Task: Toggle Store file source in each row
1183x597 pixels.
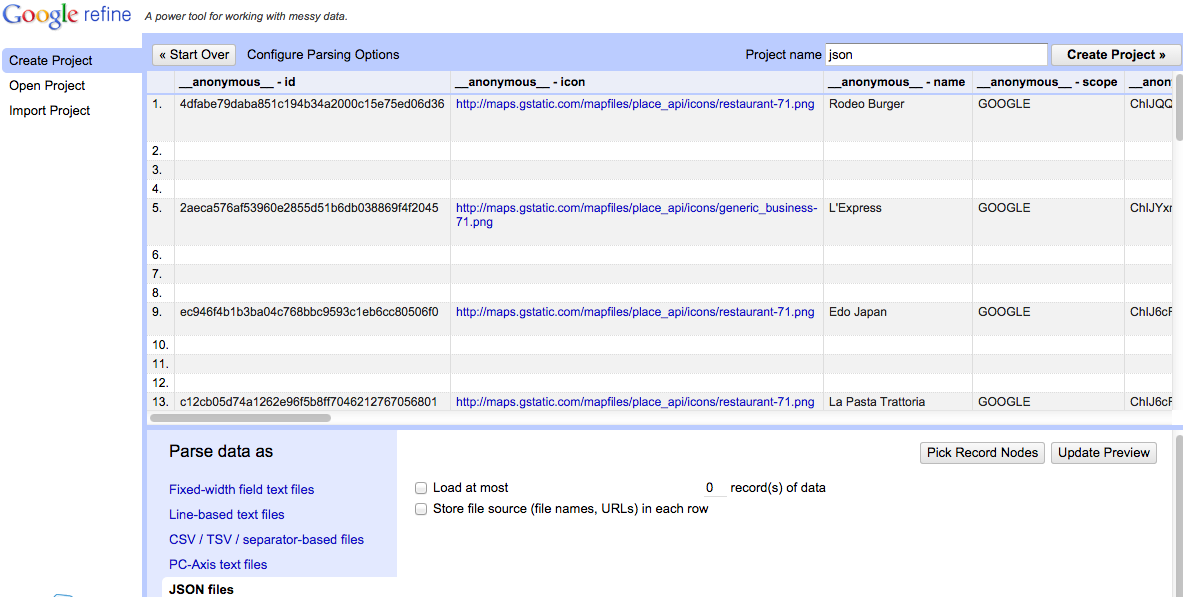Action: (421, 509)
